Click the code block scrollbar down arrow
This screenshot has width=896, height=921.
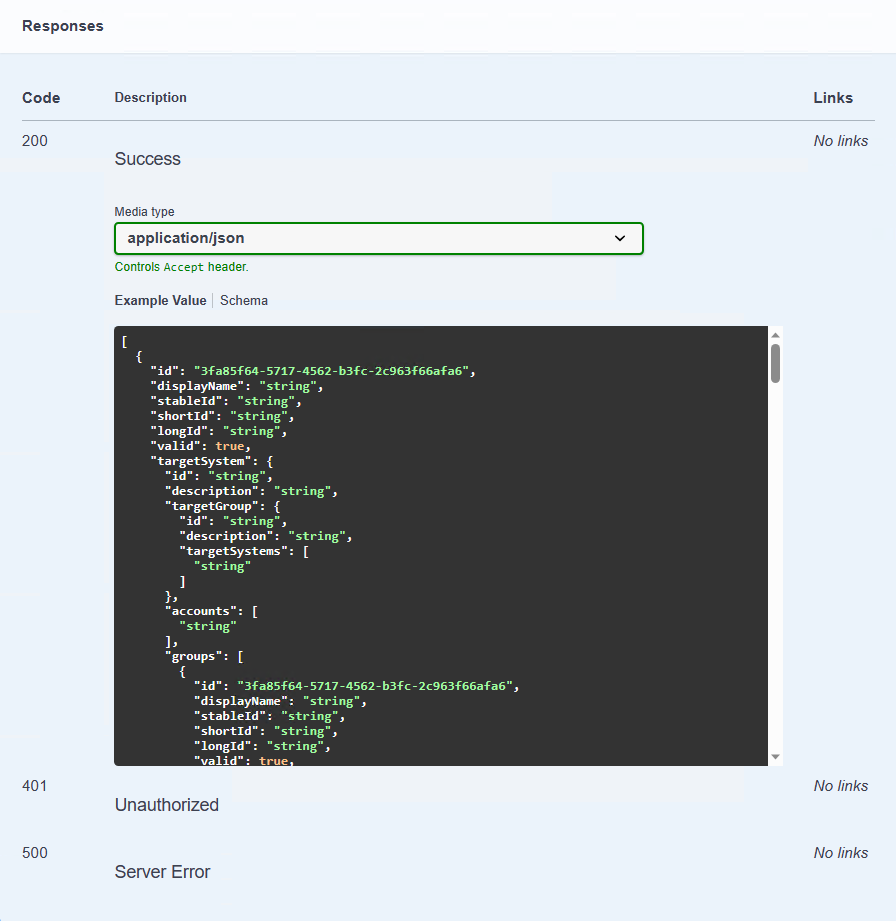point(775,757)
